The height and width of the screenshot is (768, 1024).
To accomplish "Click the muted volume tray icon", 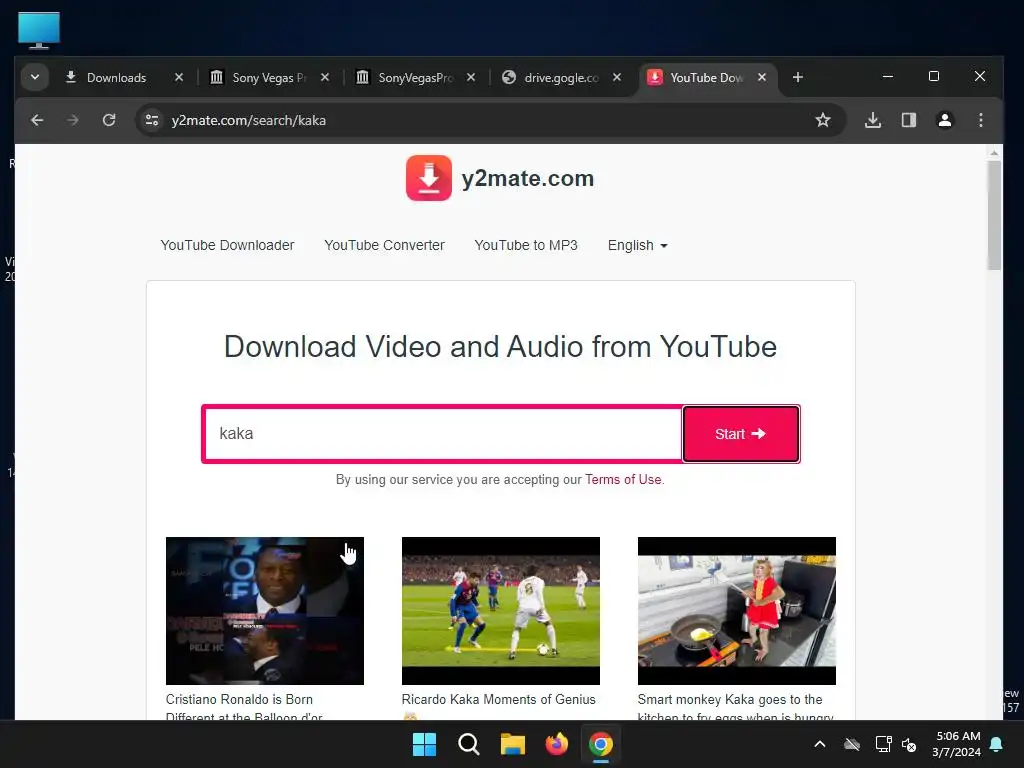I will 908,744.
